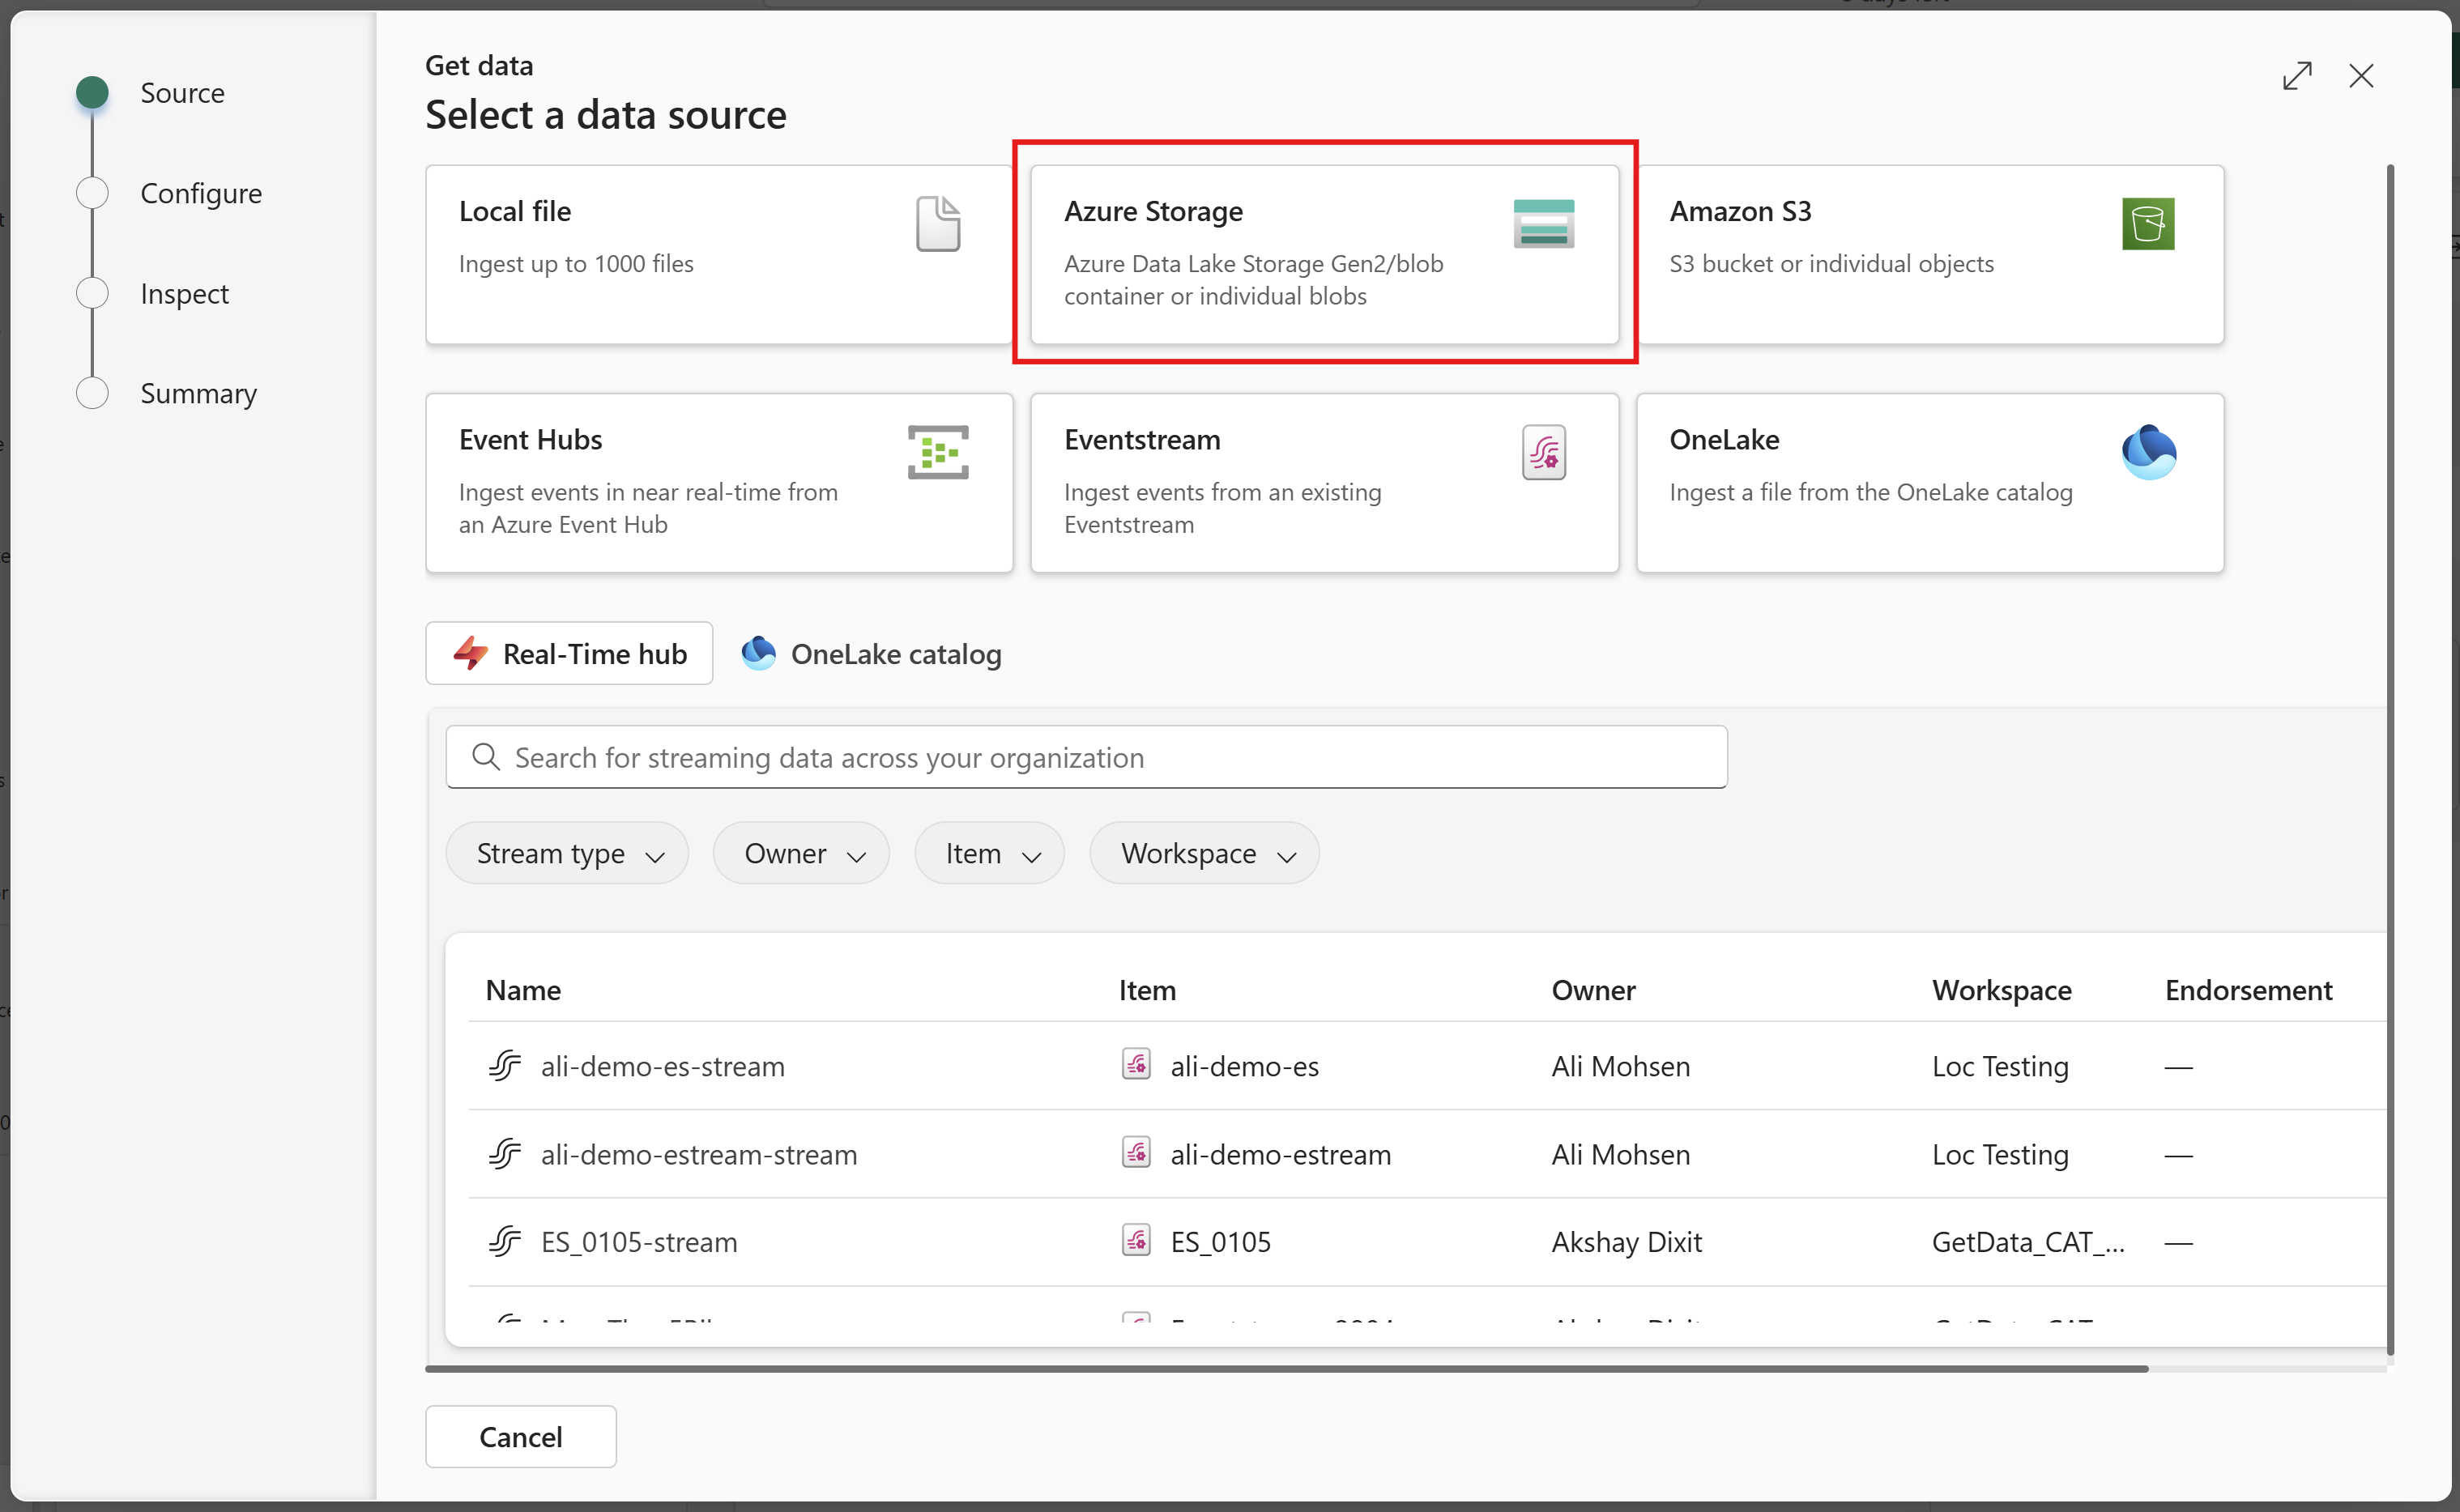Screen dimensions: 2460x1512
Task: Click the Eventstream card icon
Action: tap(1544, 452)
